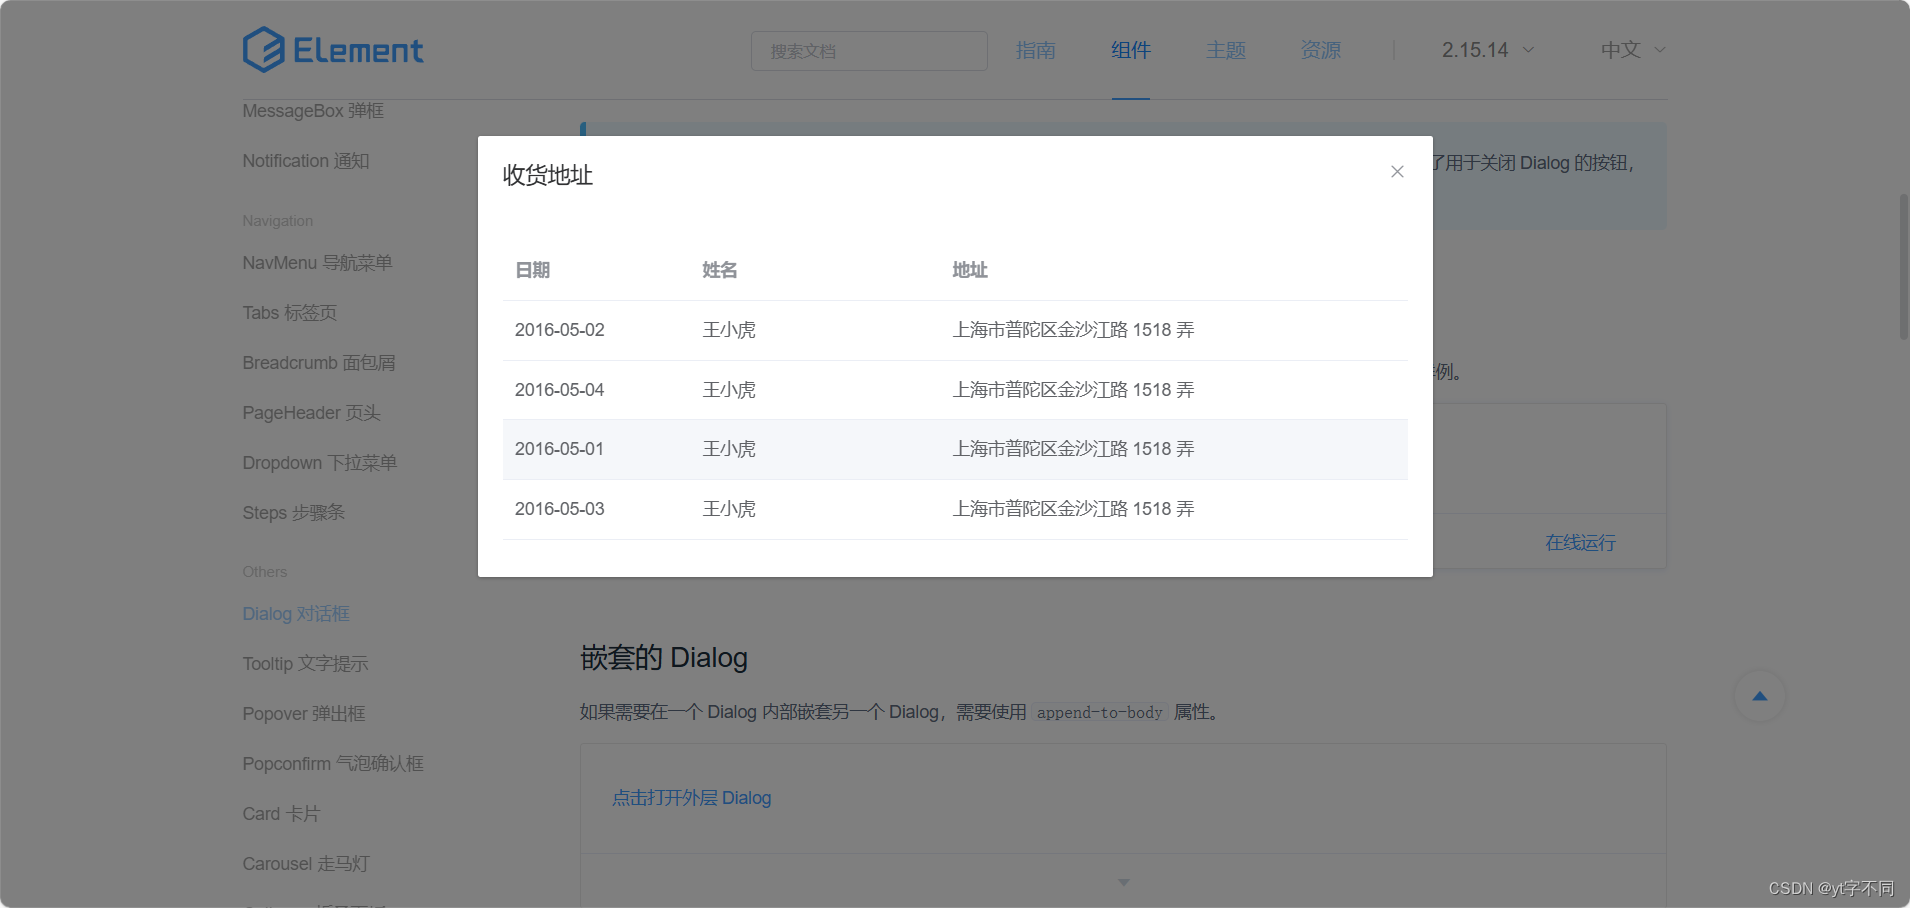The image size is (1910, 908).
Task: Click date cell 2016-05-02
Action: click(x=560, y=330)
